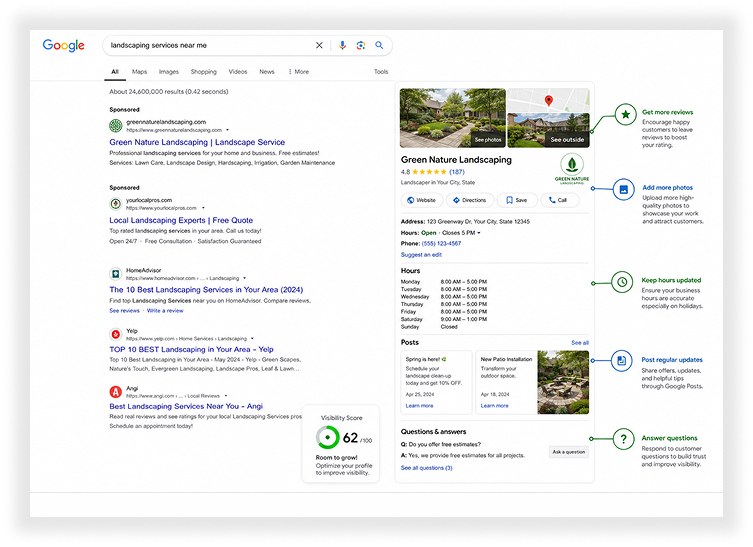Open the greennaturelandscaping.com ad options arrow

click(227, 130)
